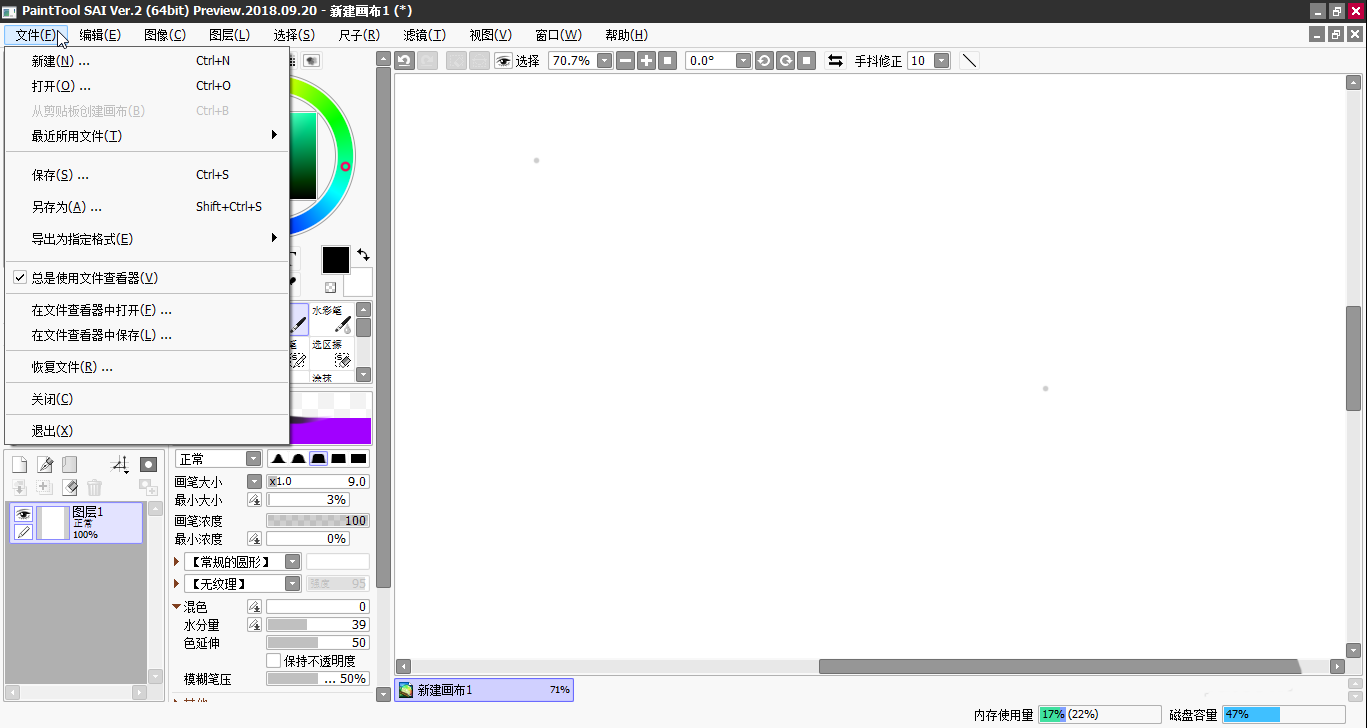
Task: Open the rotation angle dropdown
Action: 743,61
